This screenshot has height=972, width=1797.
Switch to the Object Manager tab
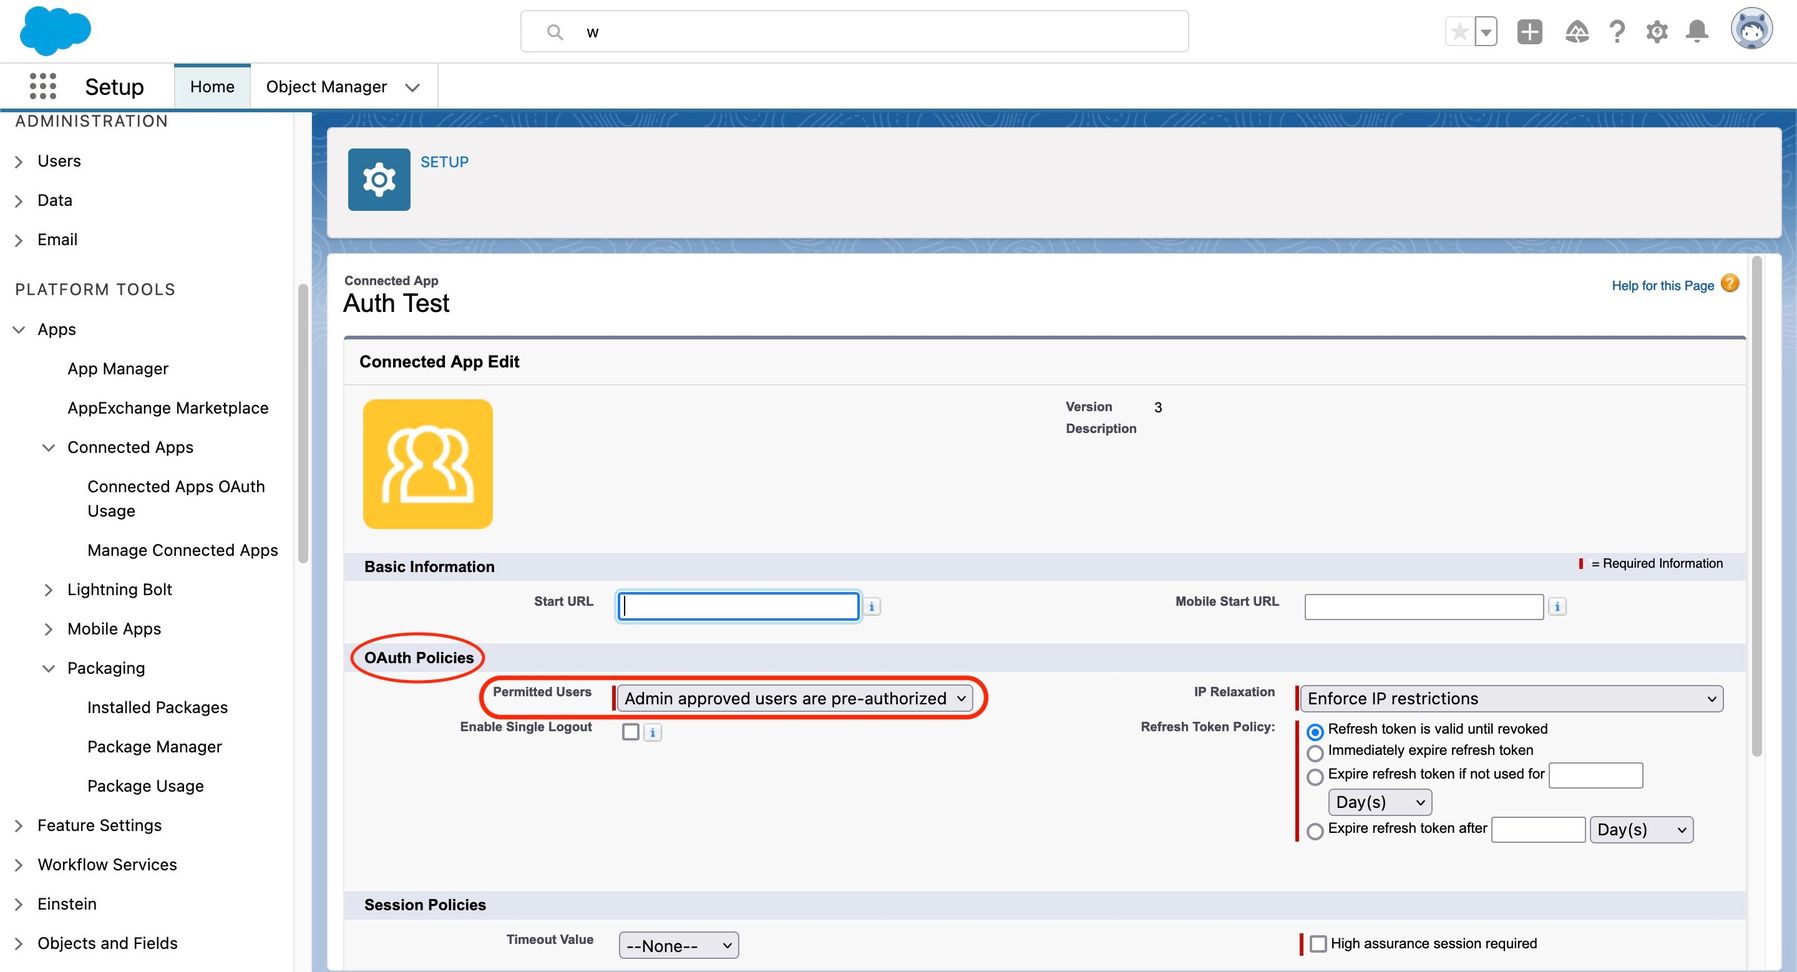[326, 87]
